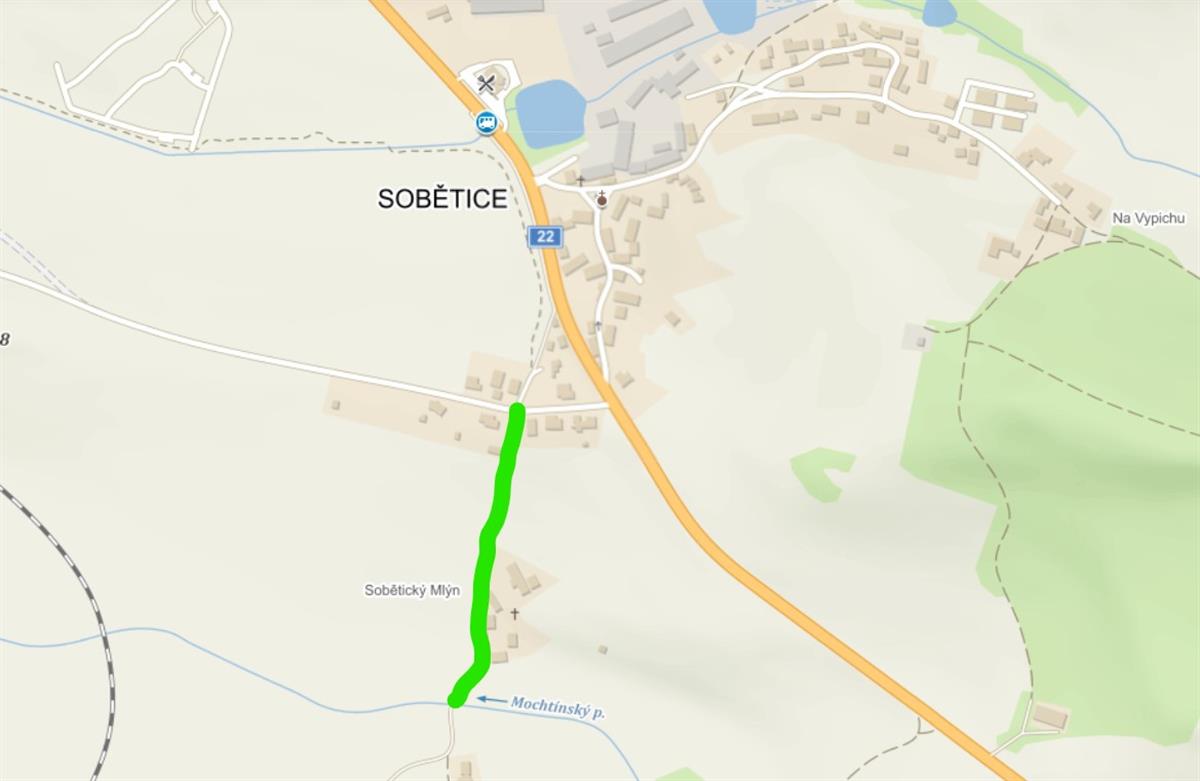Click the small round pond at top right
Image resolution: width=1200 pixels, height=781 pixels.
click(x=939, y=12)
